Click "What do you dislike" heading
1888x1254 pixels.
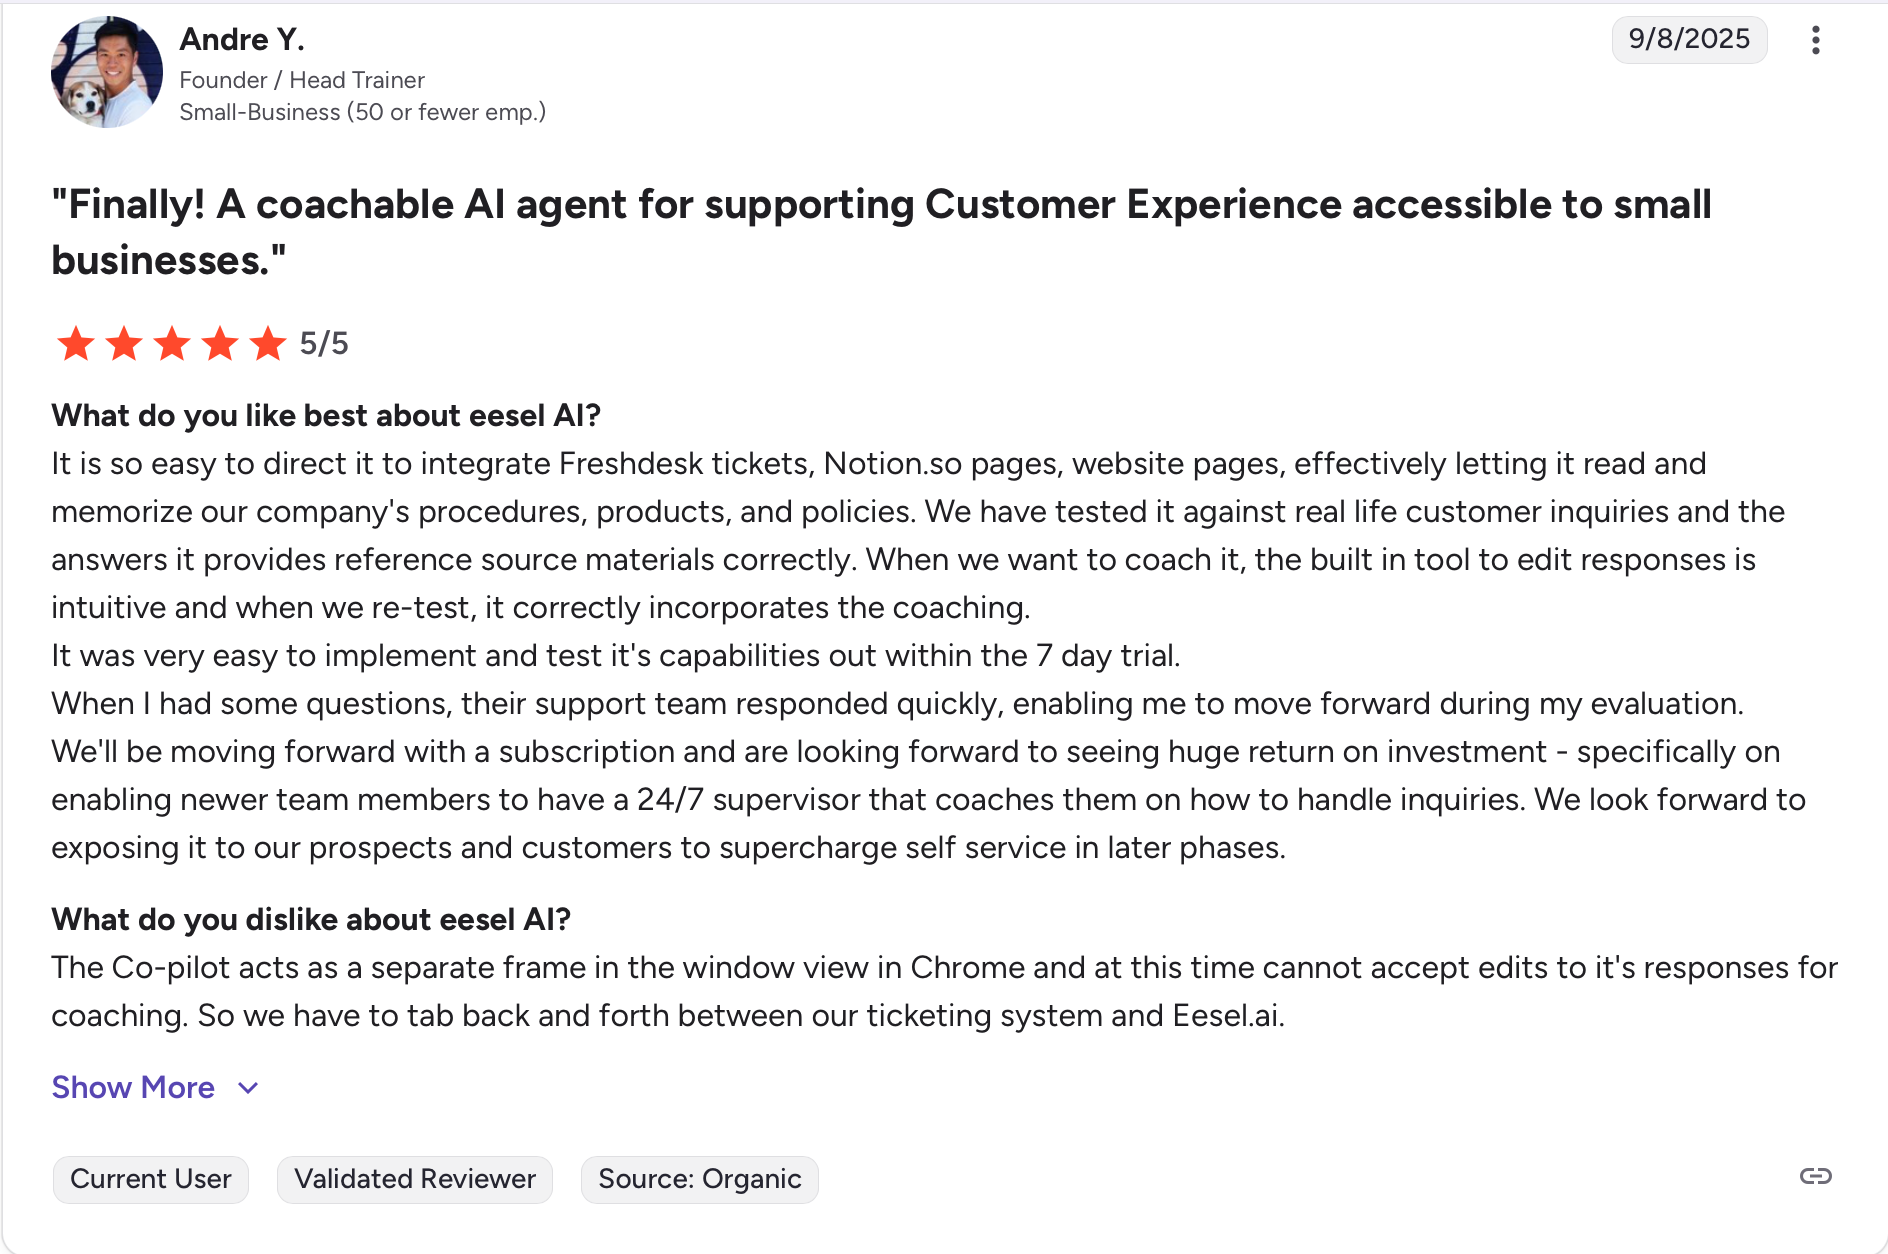311,919
